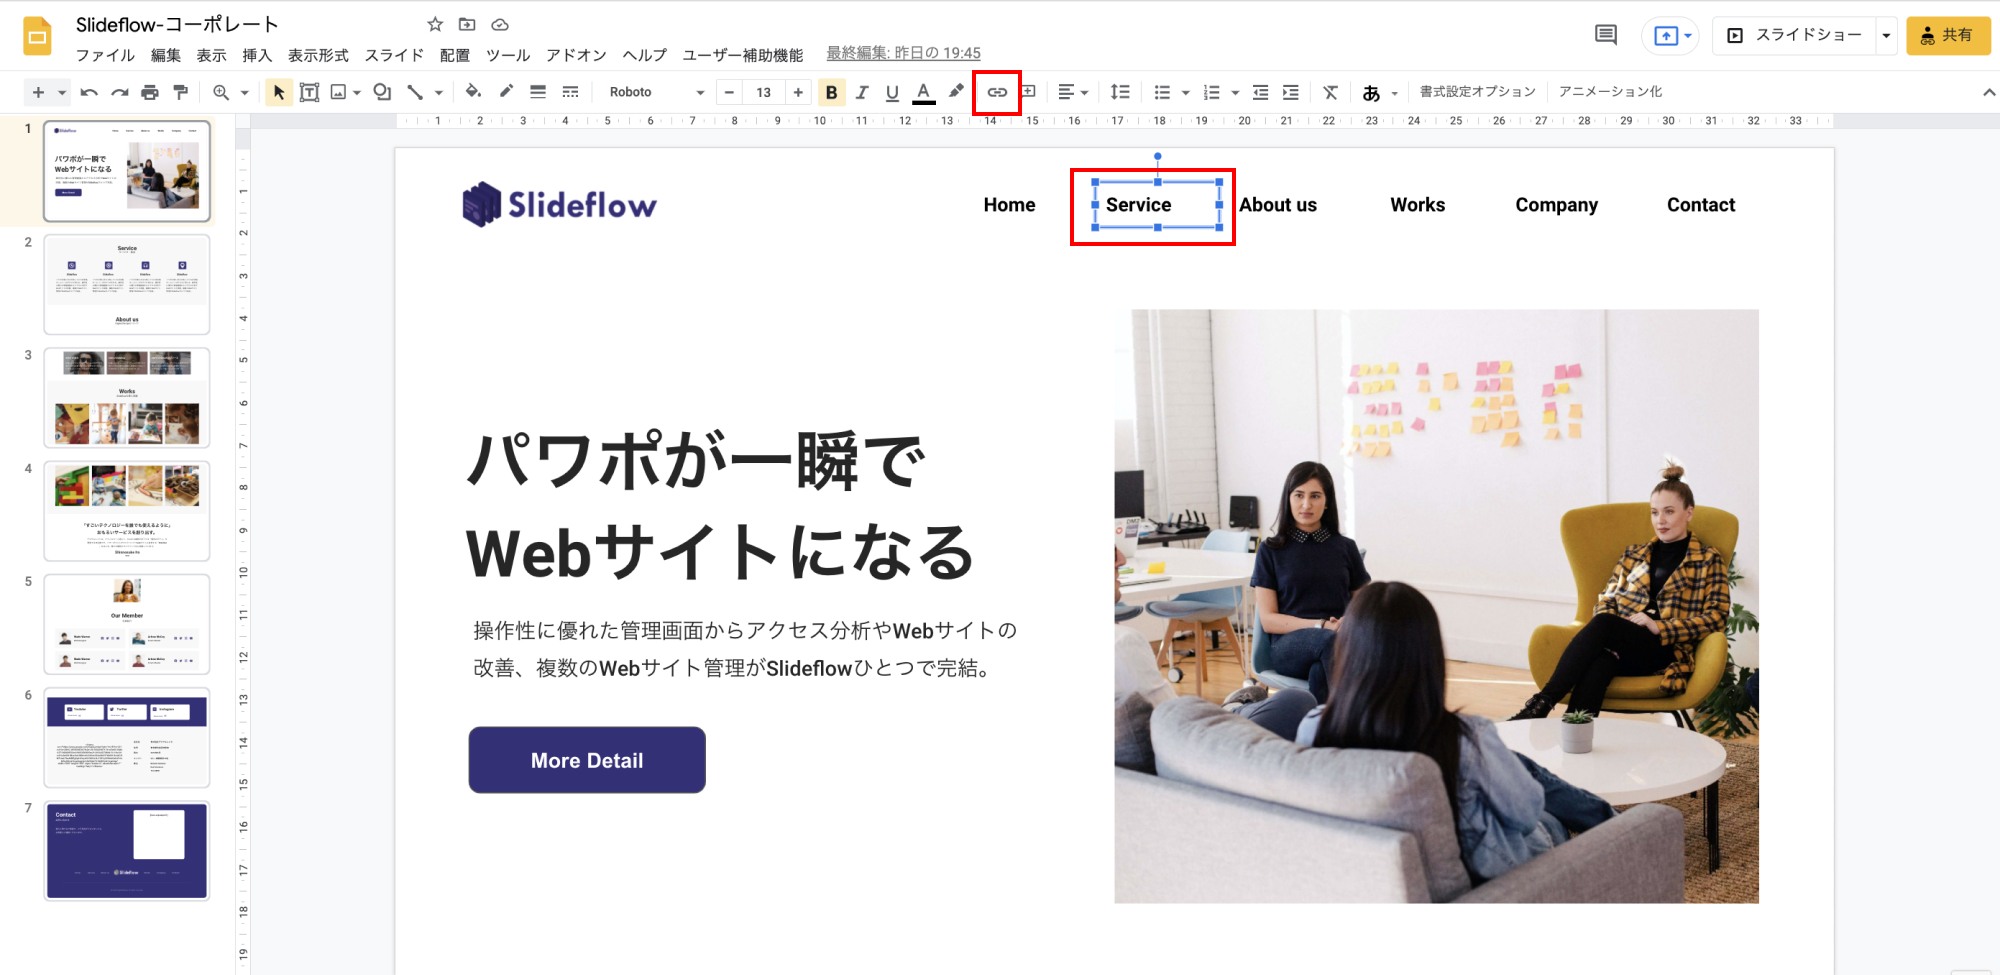
Task: Toggle underline formatting
Action: [892, 92]
